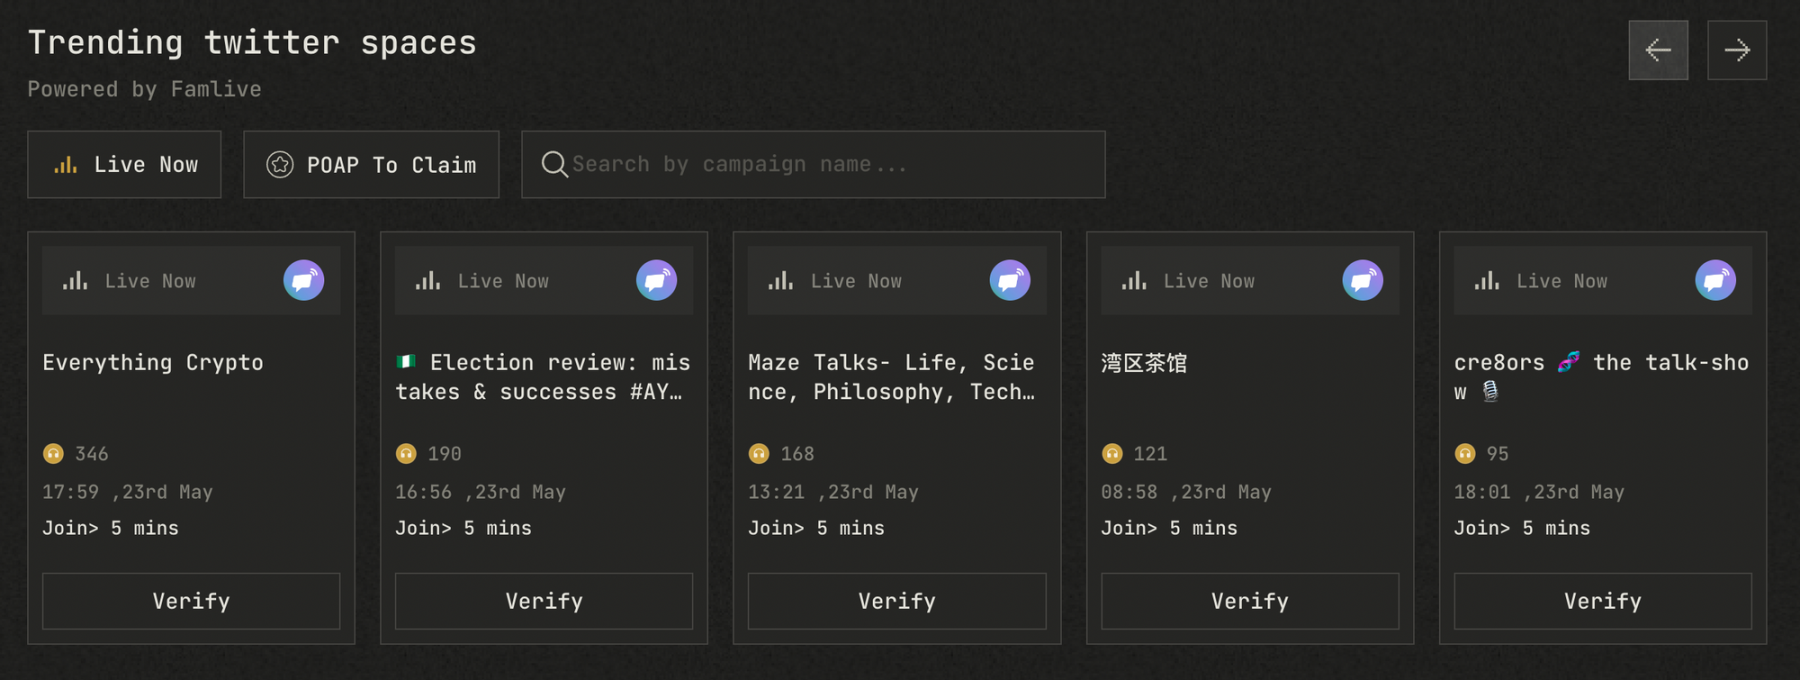Click the next arrow button
Viewport: 1800px width, 680px height.
pyautogui.click(x=1737, y=50)
